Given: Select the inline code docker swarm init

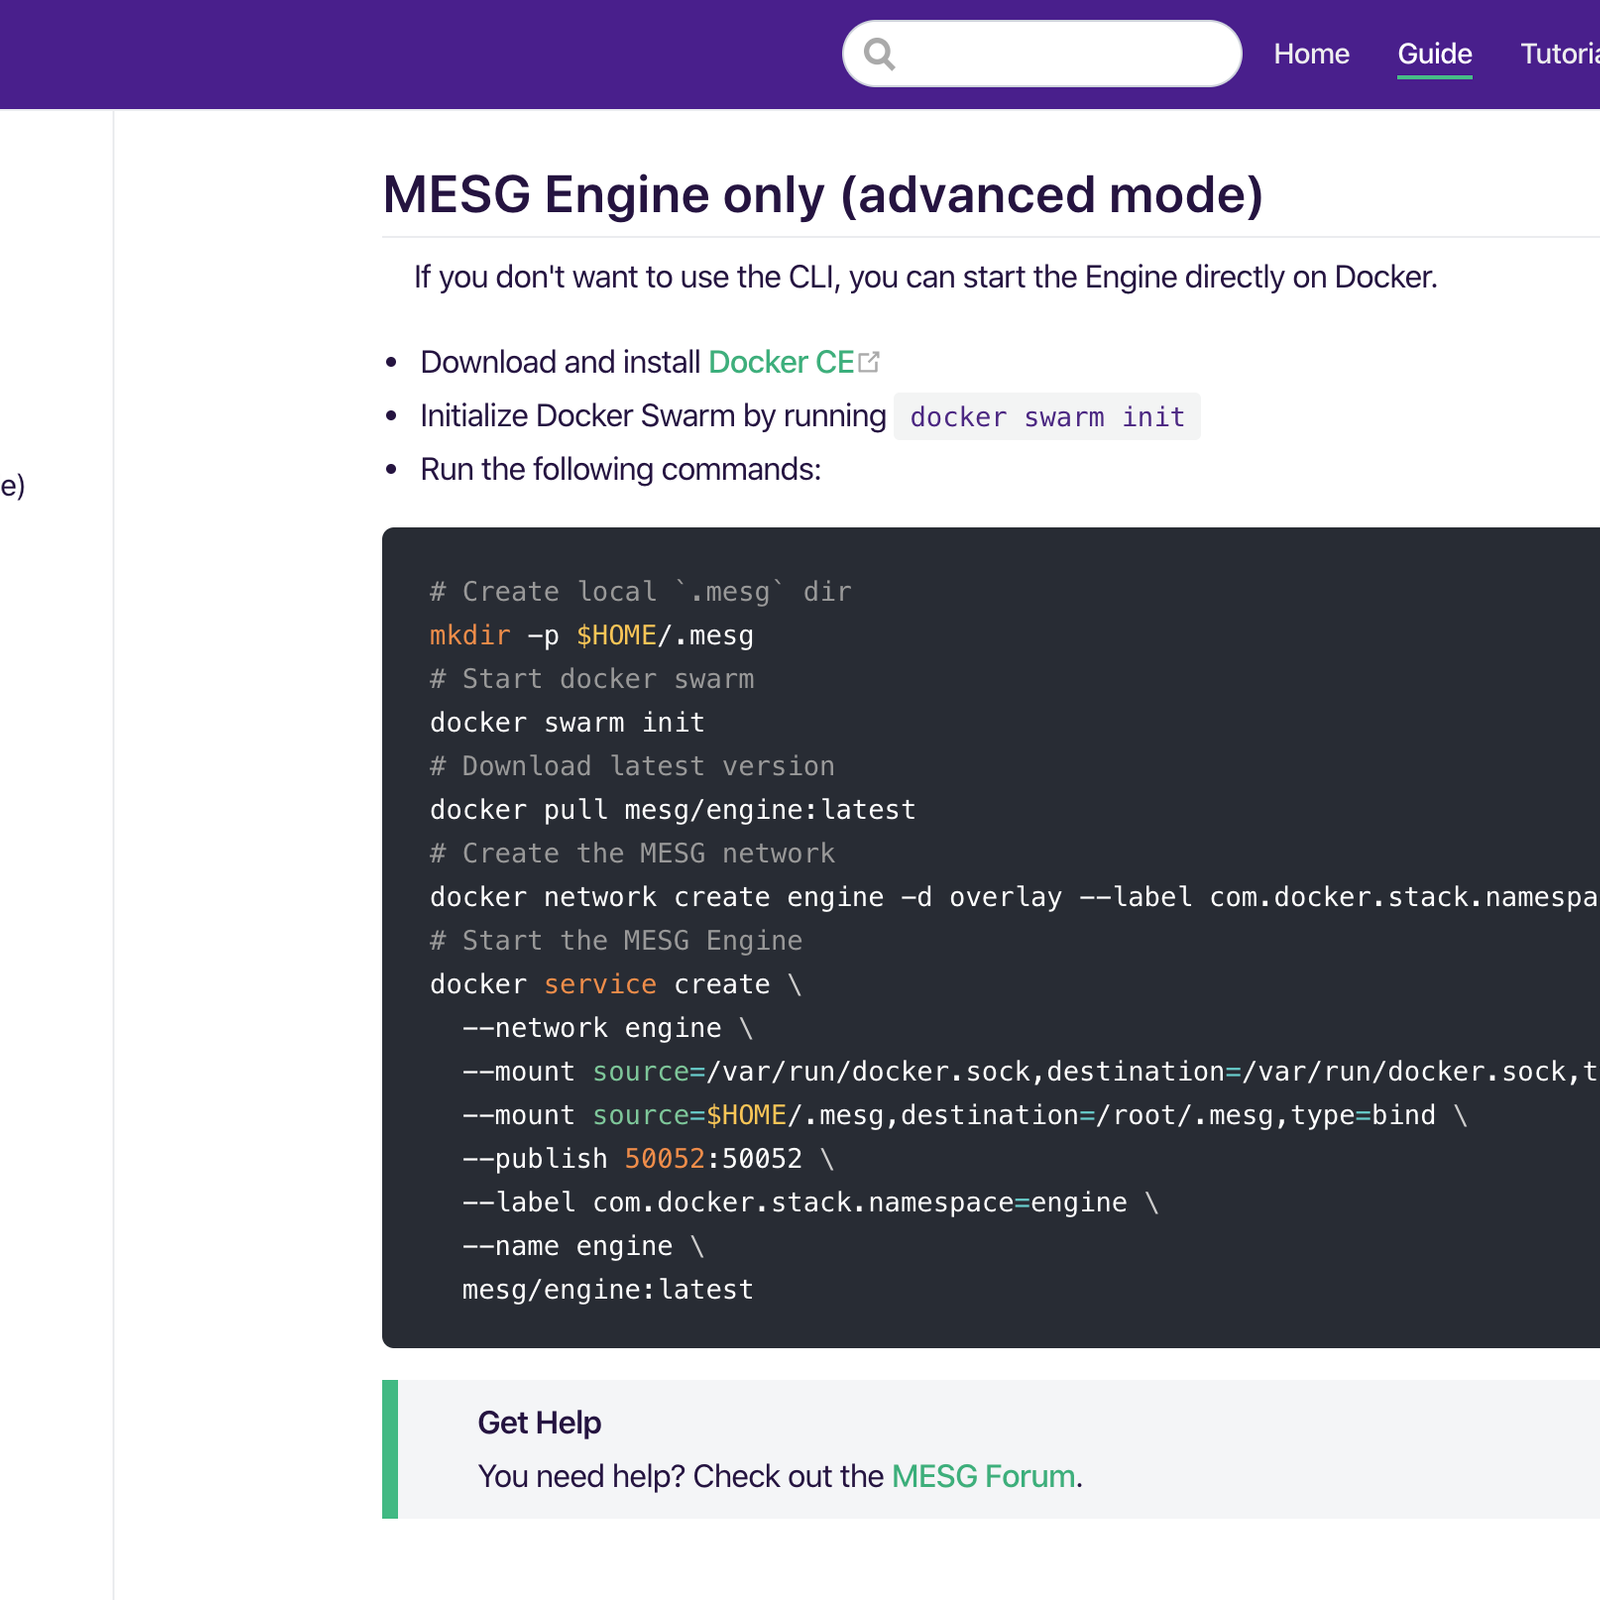Looking at the screenshot, I should click(x=1046, y=416).
